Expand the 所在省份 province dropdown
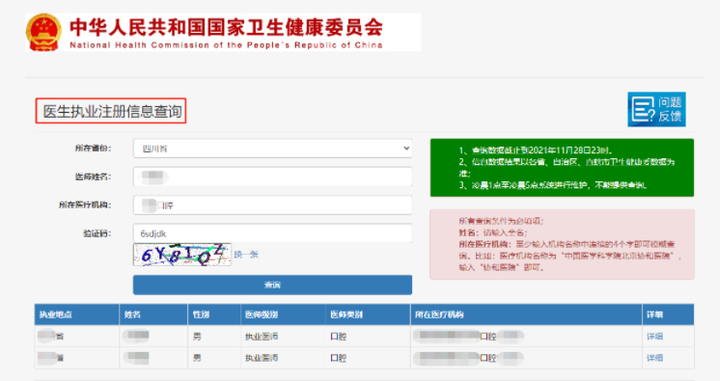 (x=272, y=148)
